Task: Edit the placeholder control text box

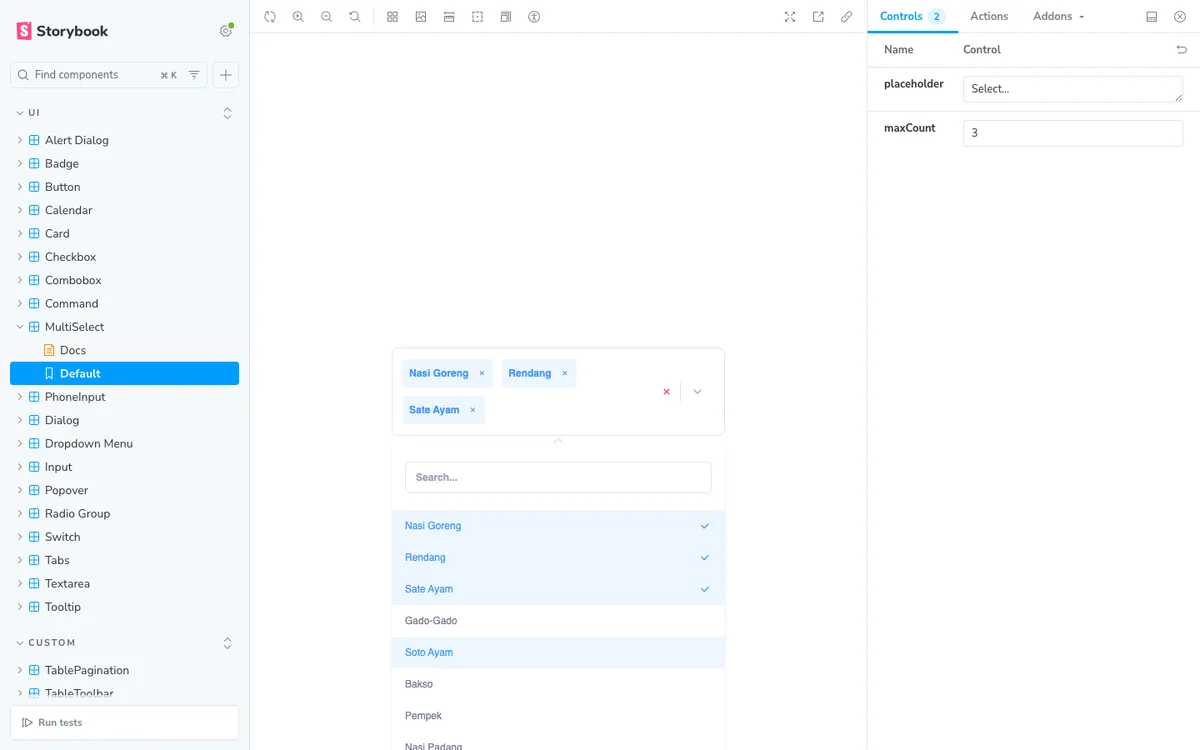Action: point(1073,89)
